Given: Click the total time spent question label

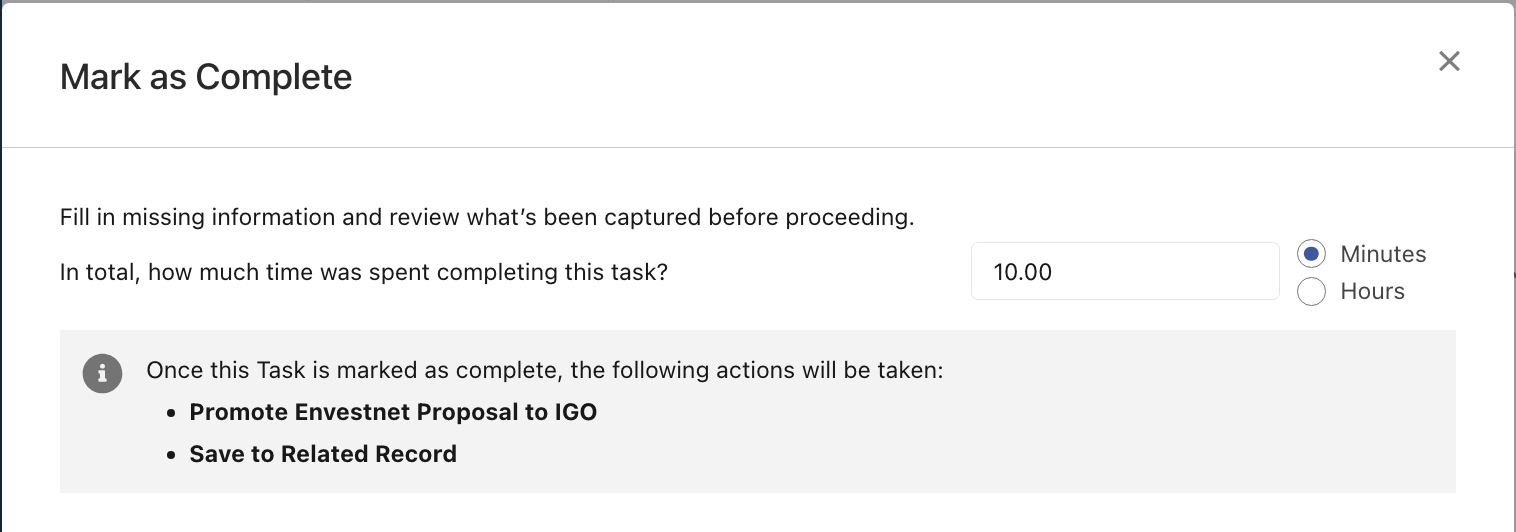Looking at the screenshot, I should 364,272.
